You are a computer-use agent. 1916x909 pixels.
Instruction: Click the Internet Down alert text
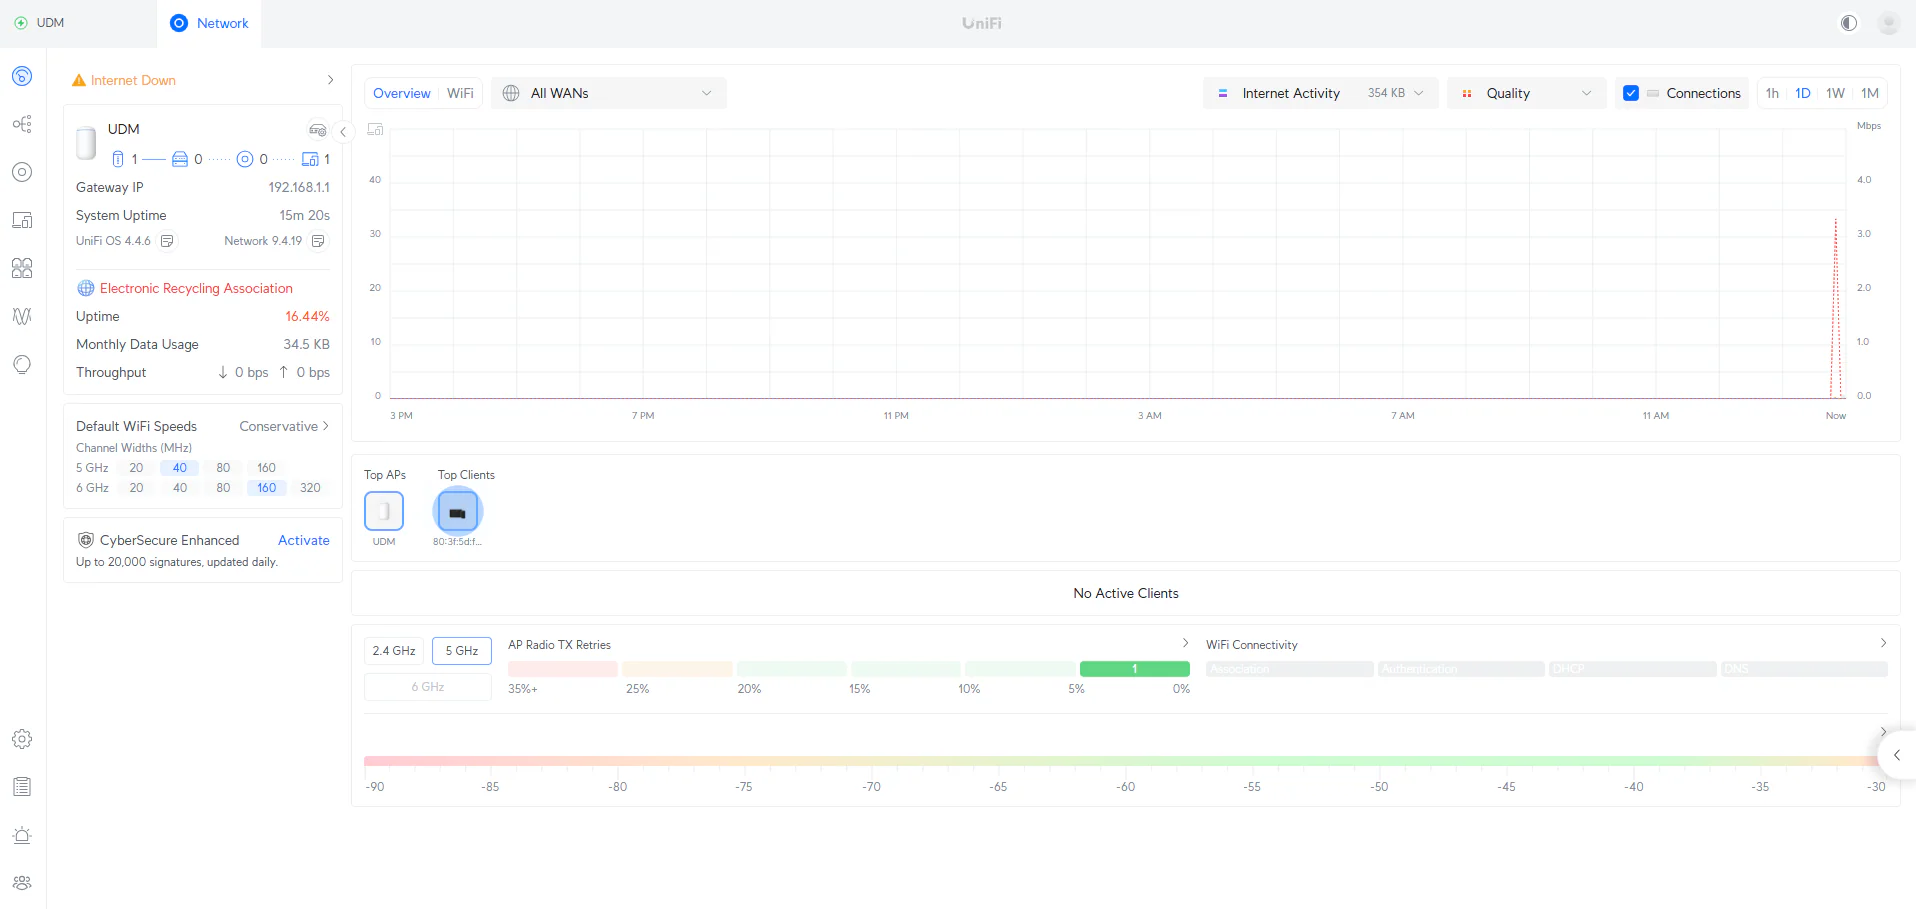(x=133, y=80)
